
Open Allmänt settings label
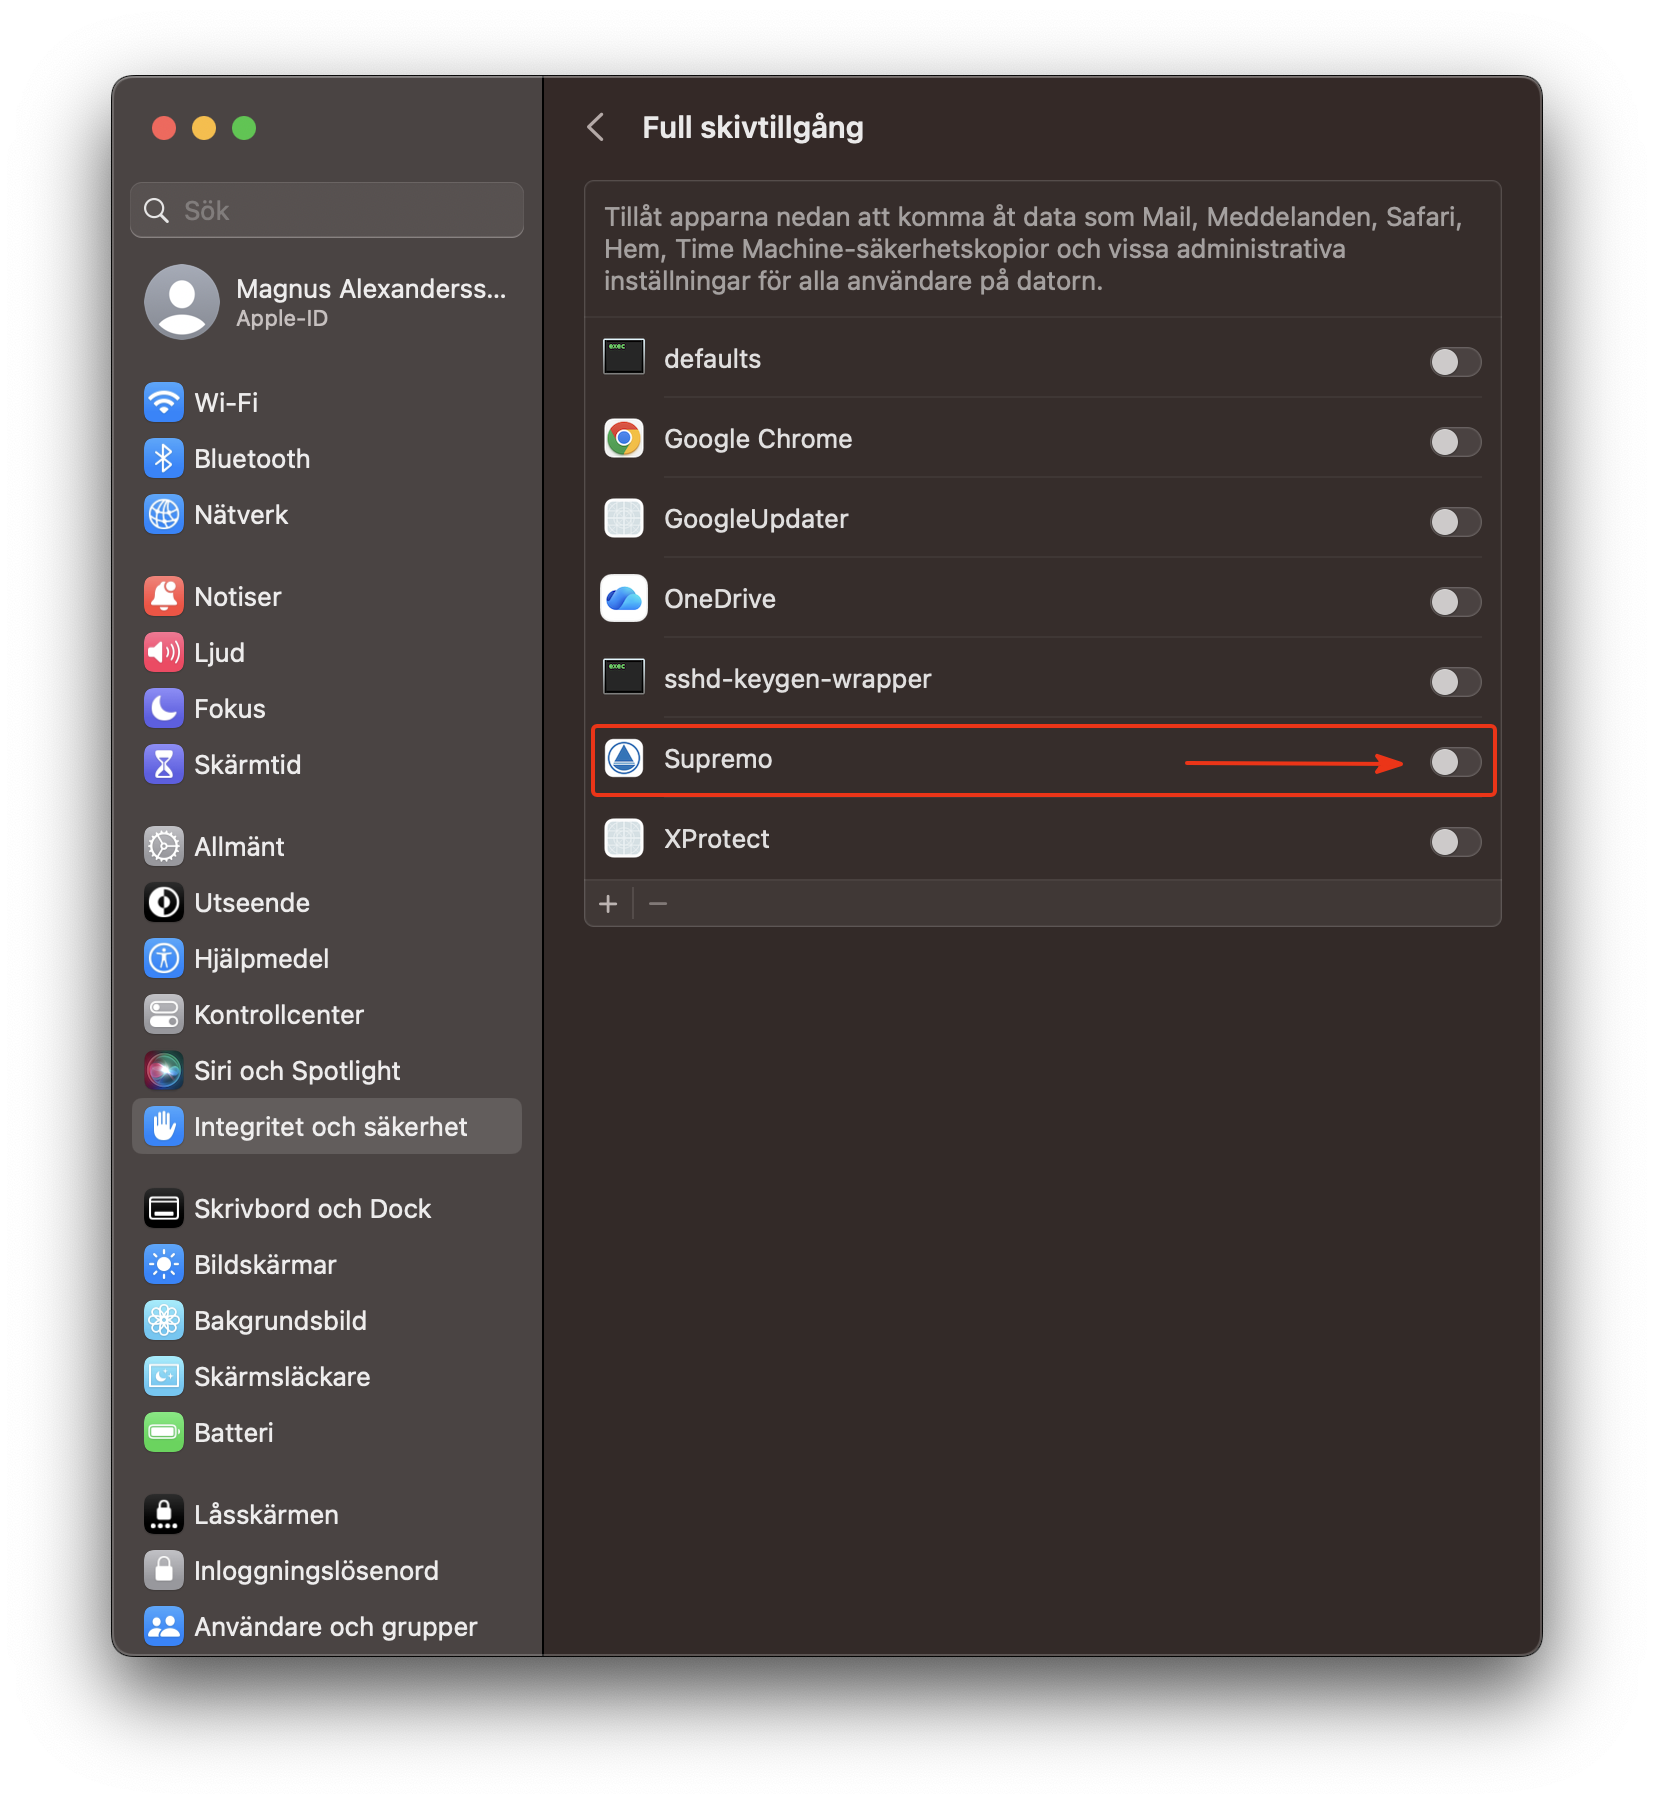pyautogui.click(x=239, y=847)
